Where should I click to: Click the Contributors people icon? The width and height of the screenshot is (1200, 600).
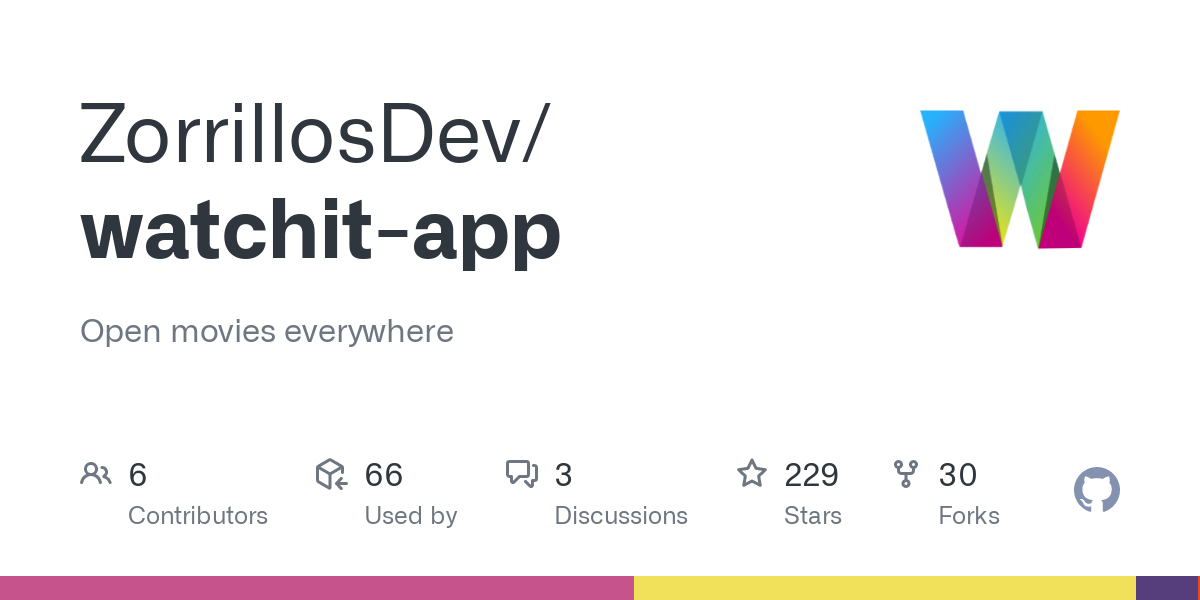click(x=96, y=474)
